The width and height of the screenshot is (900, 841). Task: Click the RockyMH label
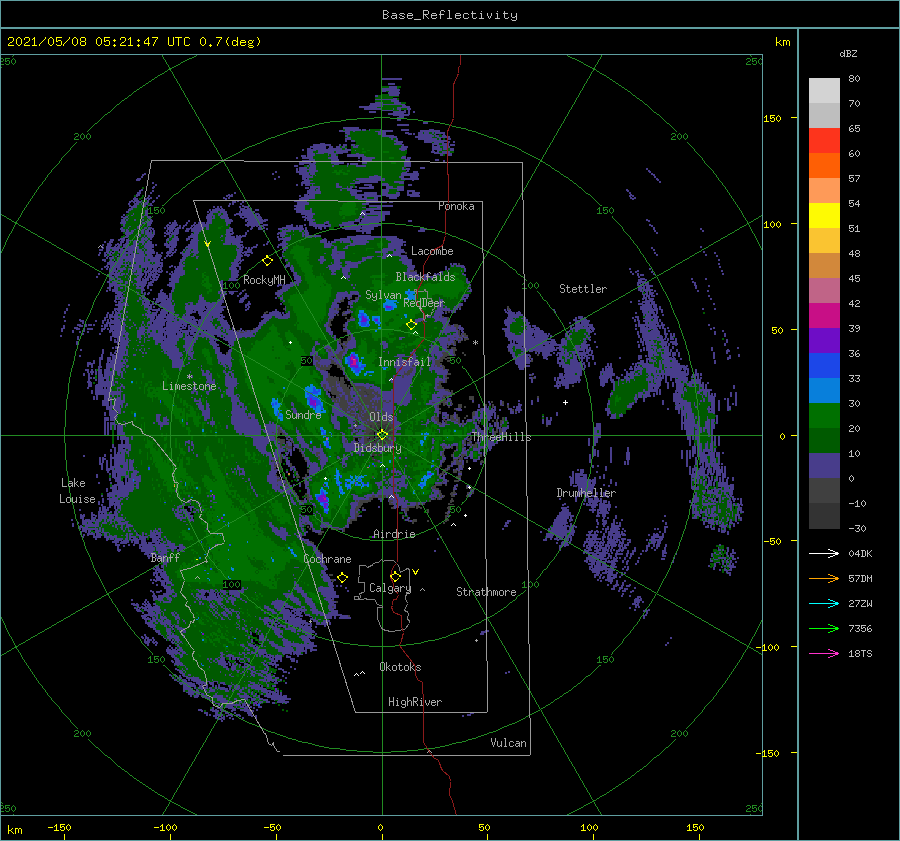pyautogui.click(x=264, y=280)
